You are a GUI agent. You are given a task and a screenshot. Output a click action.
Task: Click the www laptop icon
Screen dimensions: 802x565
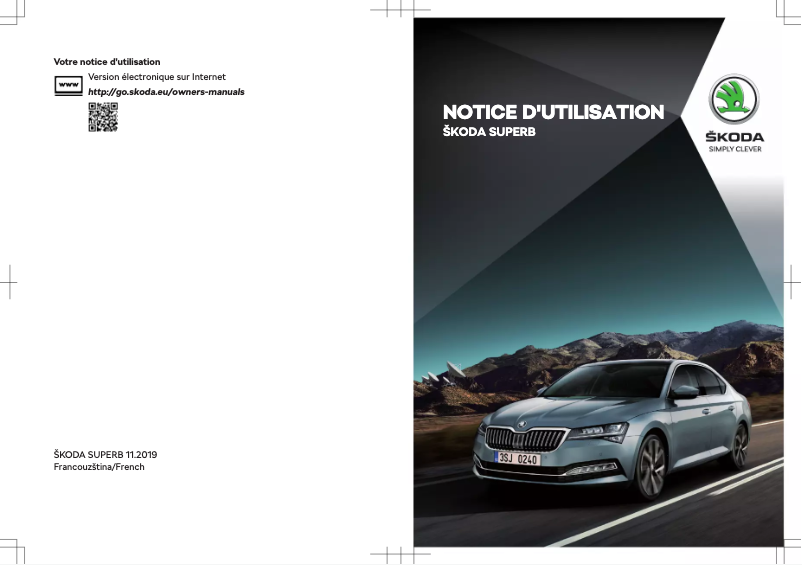coord(69,85)
